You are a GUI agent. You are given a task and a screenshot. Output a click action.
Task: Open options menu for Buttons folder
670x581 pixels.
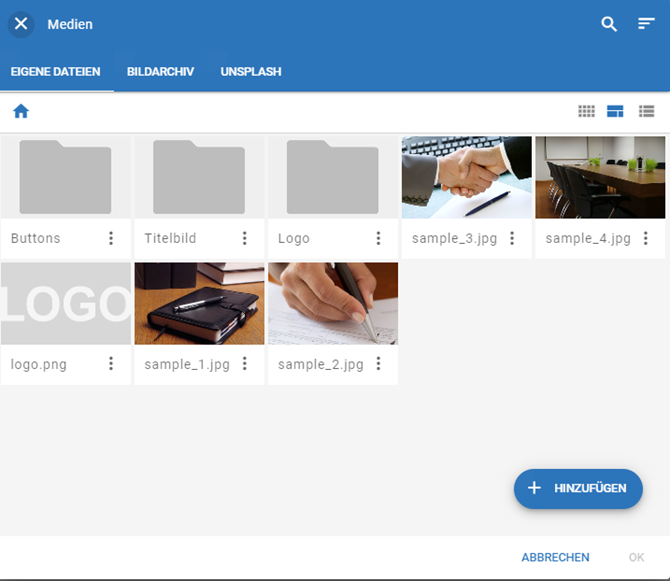(x=111, y=238)
